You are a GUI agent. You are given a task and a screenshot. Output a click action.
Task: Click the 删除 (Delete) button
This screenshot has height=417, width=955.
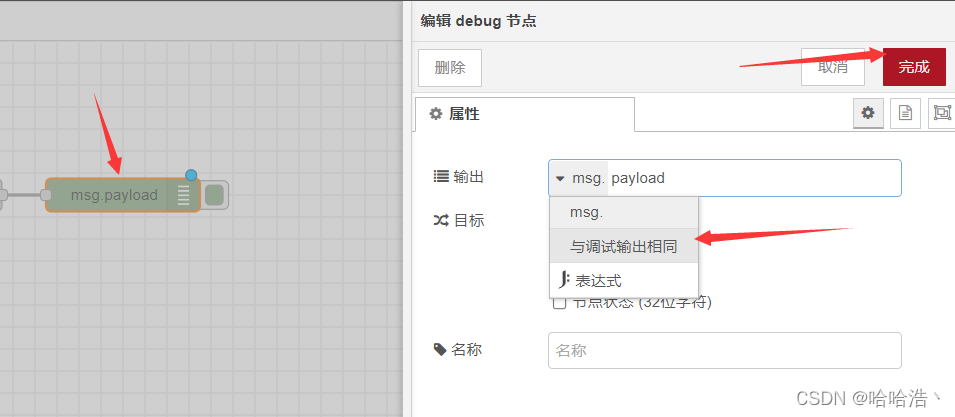pyautogui.click(x=450, y=68)
